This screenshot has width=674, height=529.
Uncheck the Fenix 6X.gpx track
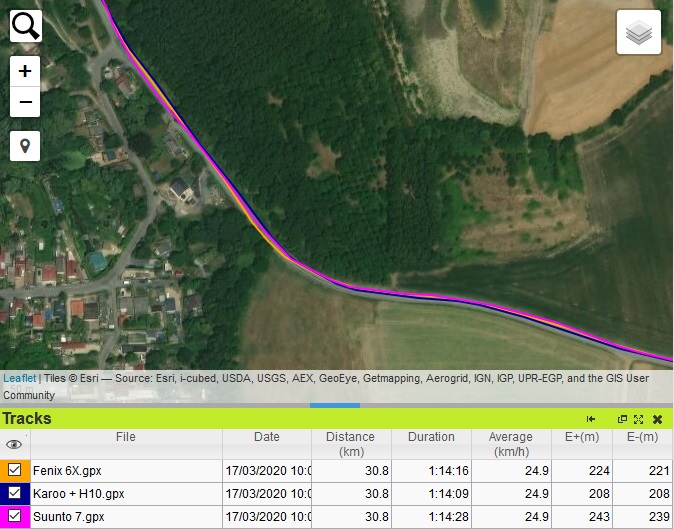[x=15, y=470]
